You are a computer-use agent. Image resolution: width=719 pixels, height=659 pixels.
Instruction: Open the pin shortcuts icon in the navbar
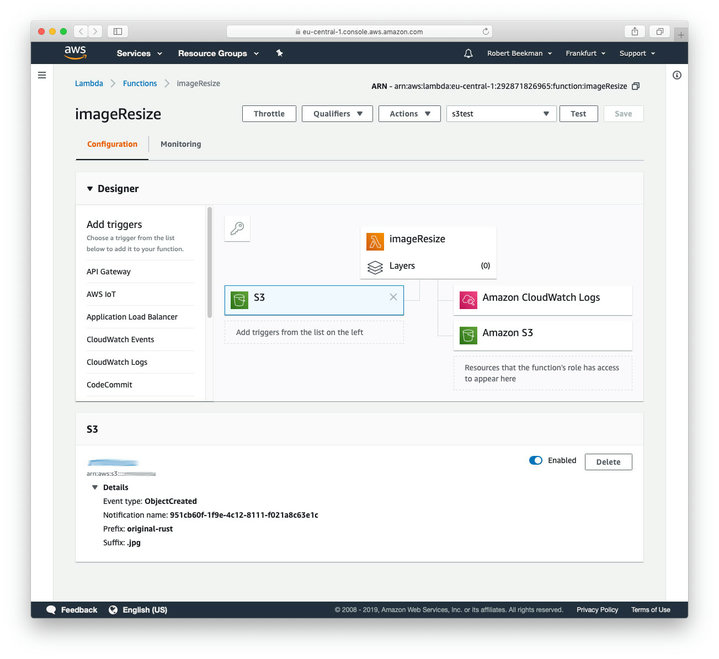(279, 53)
